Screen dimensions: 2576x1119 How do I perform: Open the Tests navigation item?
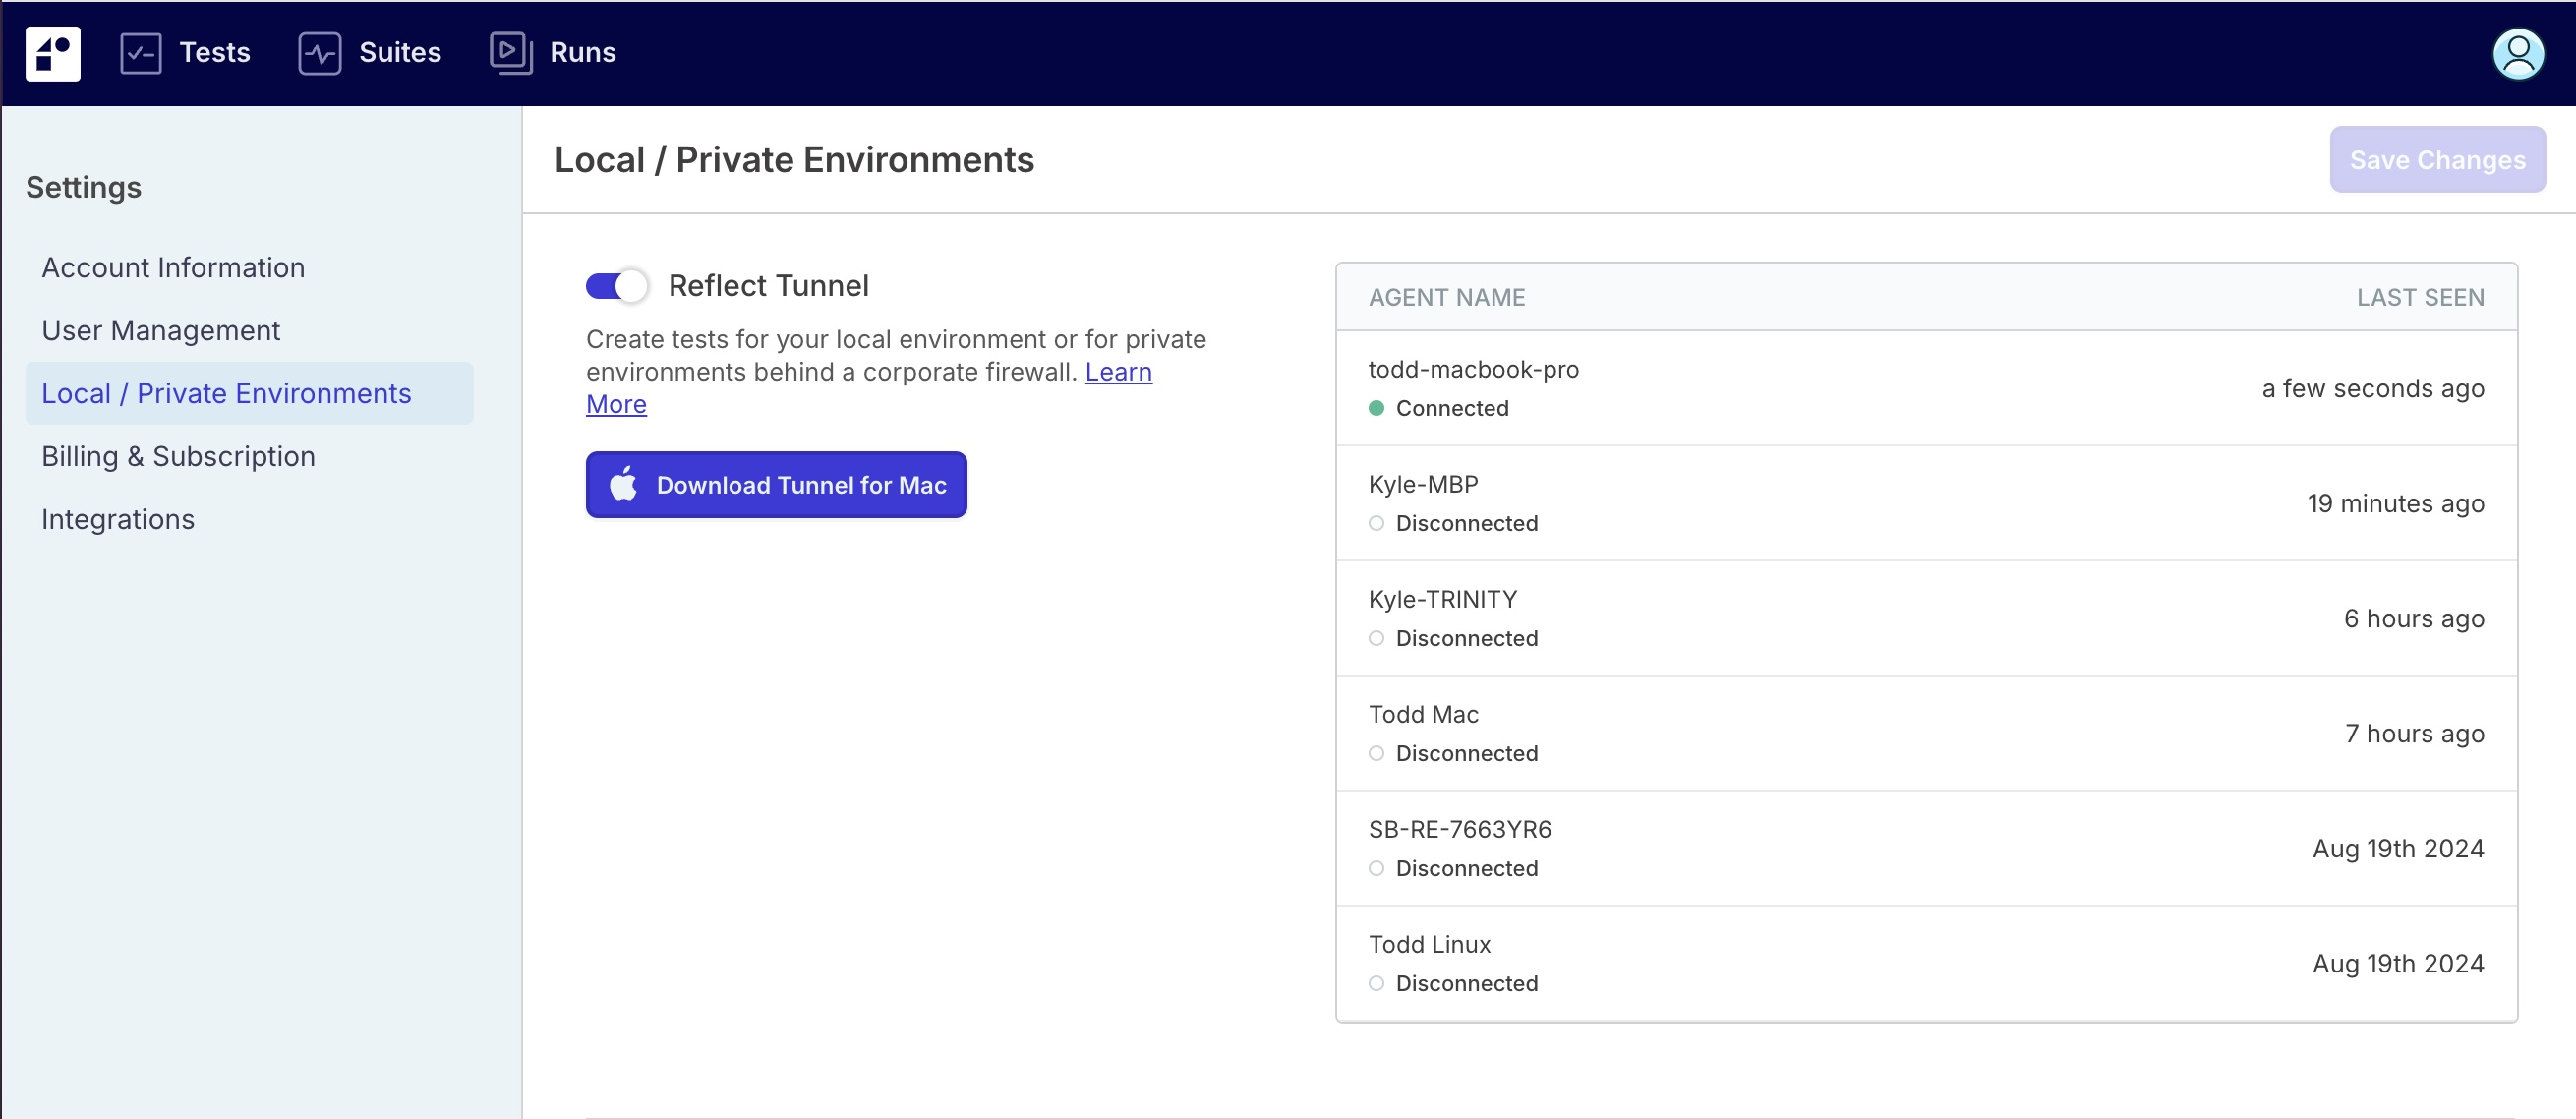click(214, 53)
